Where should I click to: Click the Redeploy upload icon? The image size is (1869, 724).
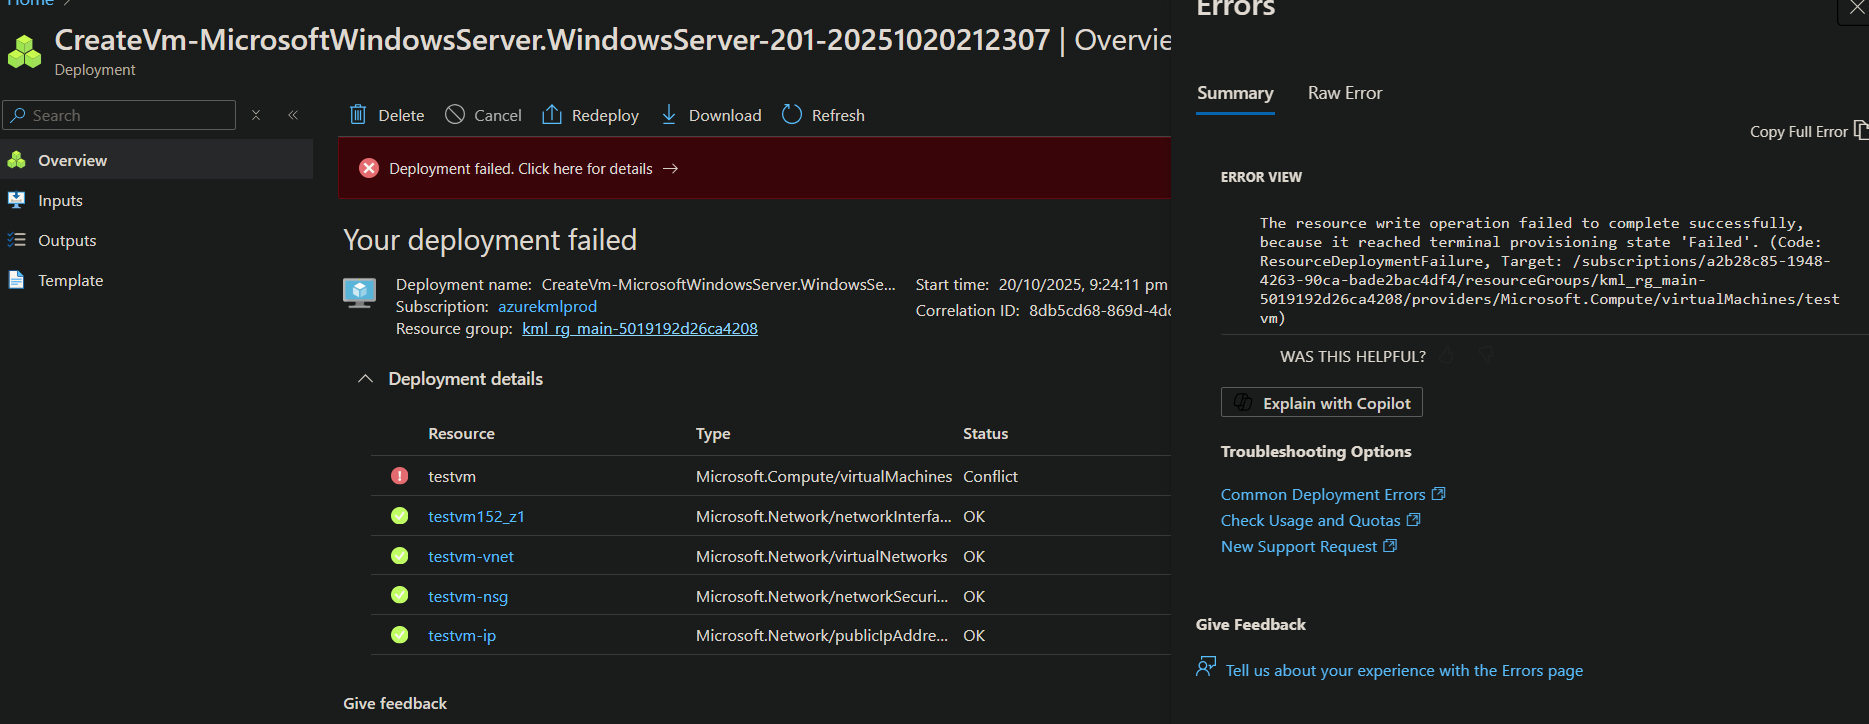pos(551,115)
